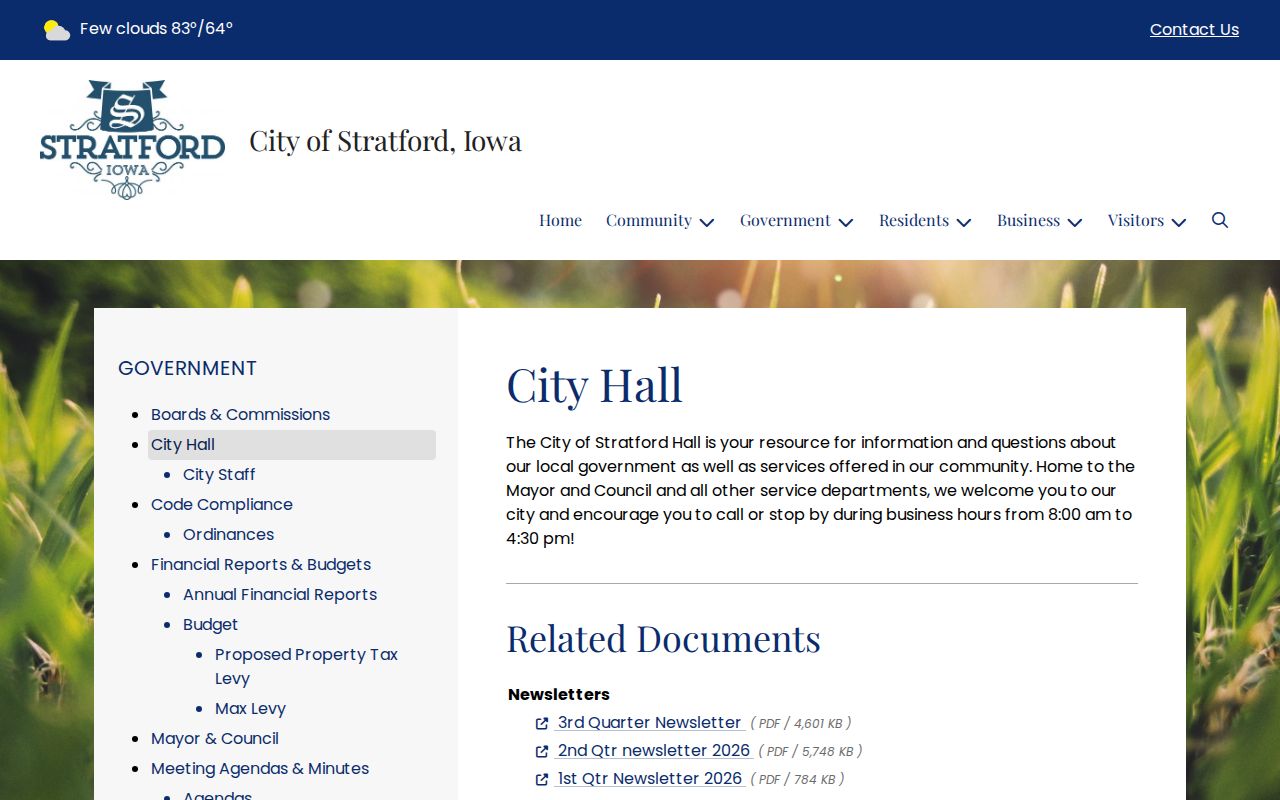Expand the Community menu chevron
This screenshot has width=1280, height=800.
coord(707,222)
